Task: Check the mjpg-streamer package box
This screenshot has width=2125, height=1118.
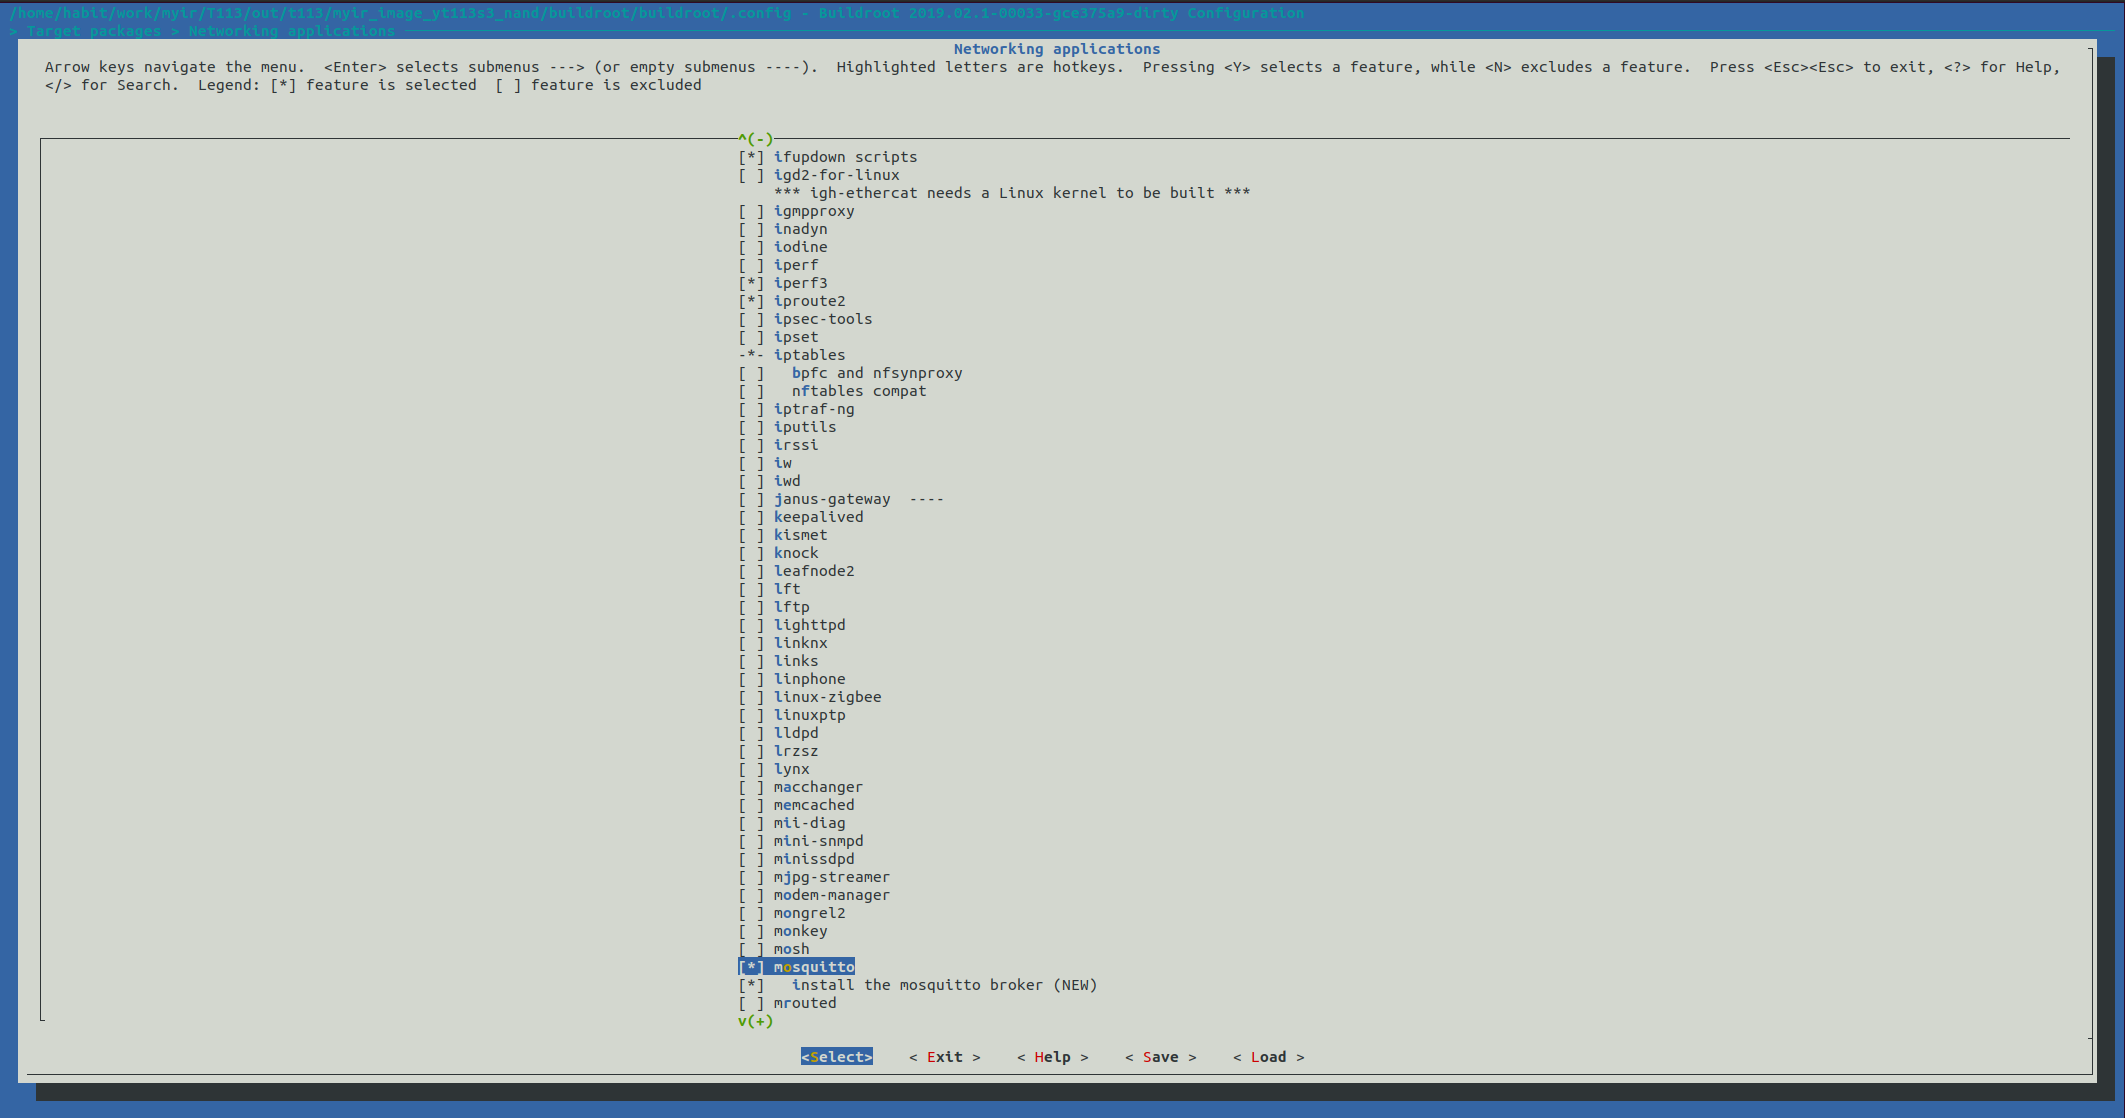Action: (751, 877)
